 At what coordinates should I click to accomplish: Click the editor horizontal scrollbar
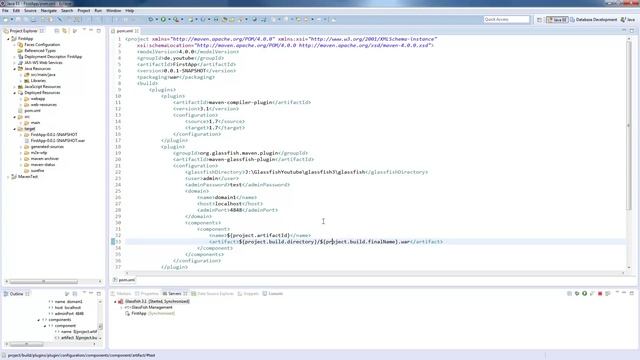(x=375, y=273)
